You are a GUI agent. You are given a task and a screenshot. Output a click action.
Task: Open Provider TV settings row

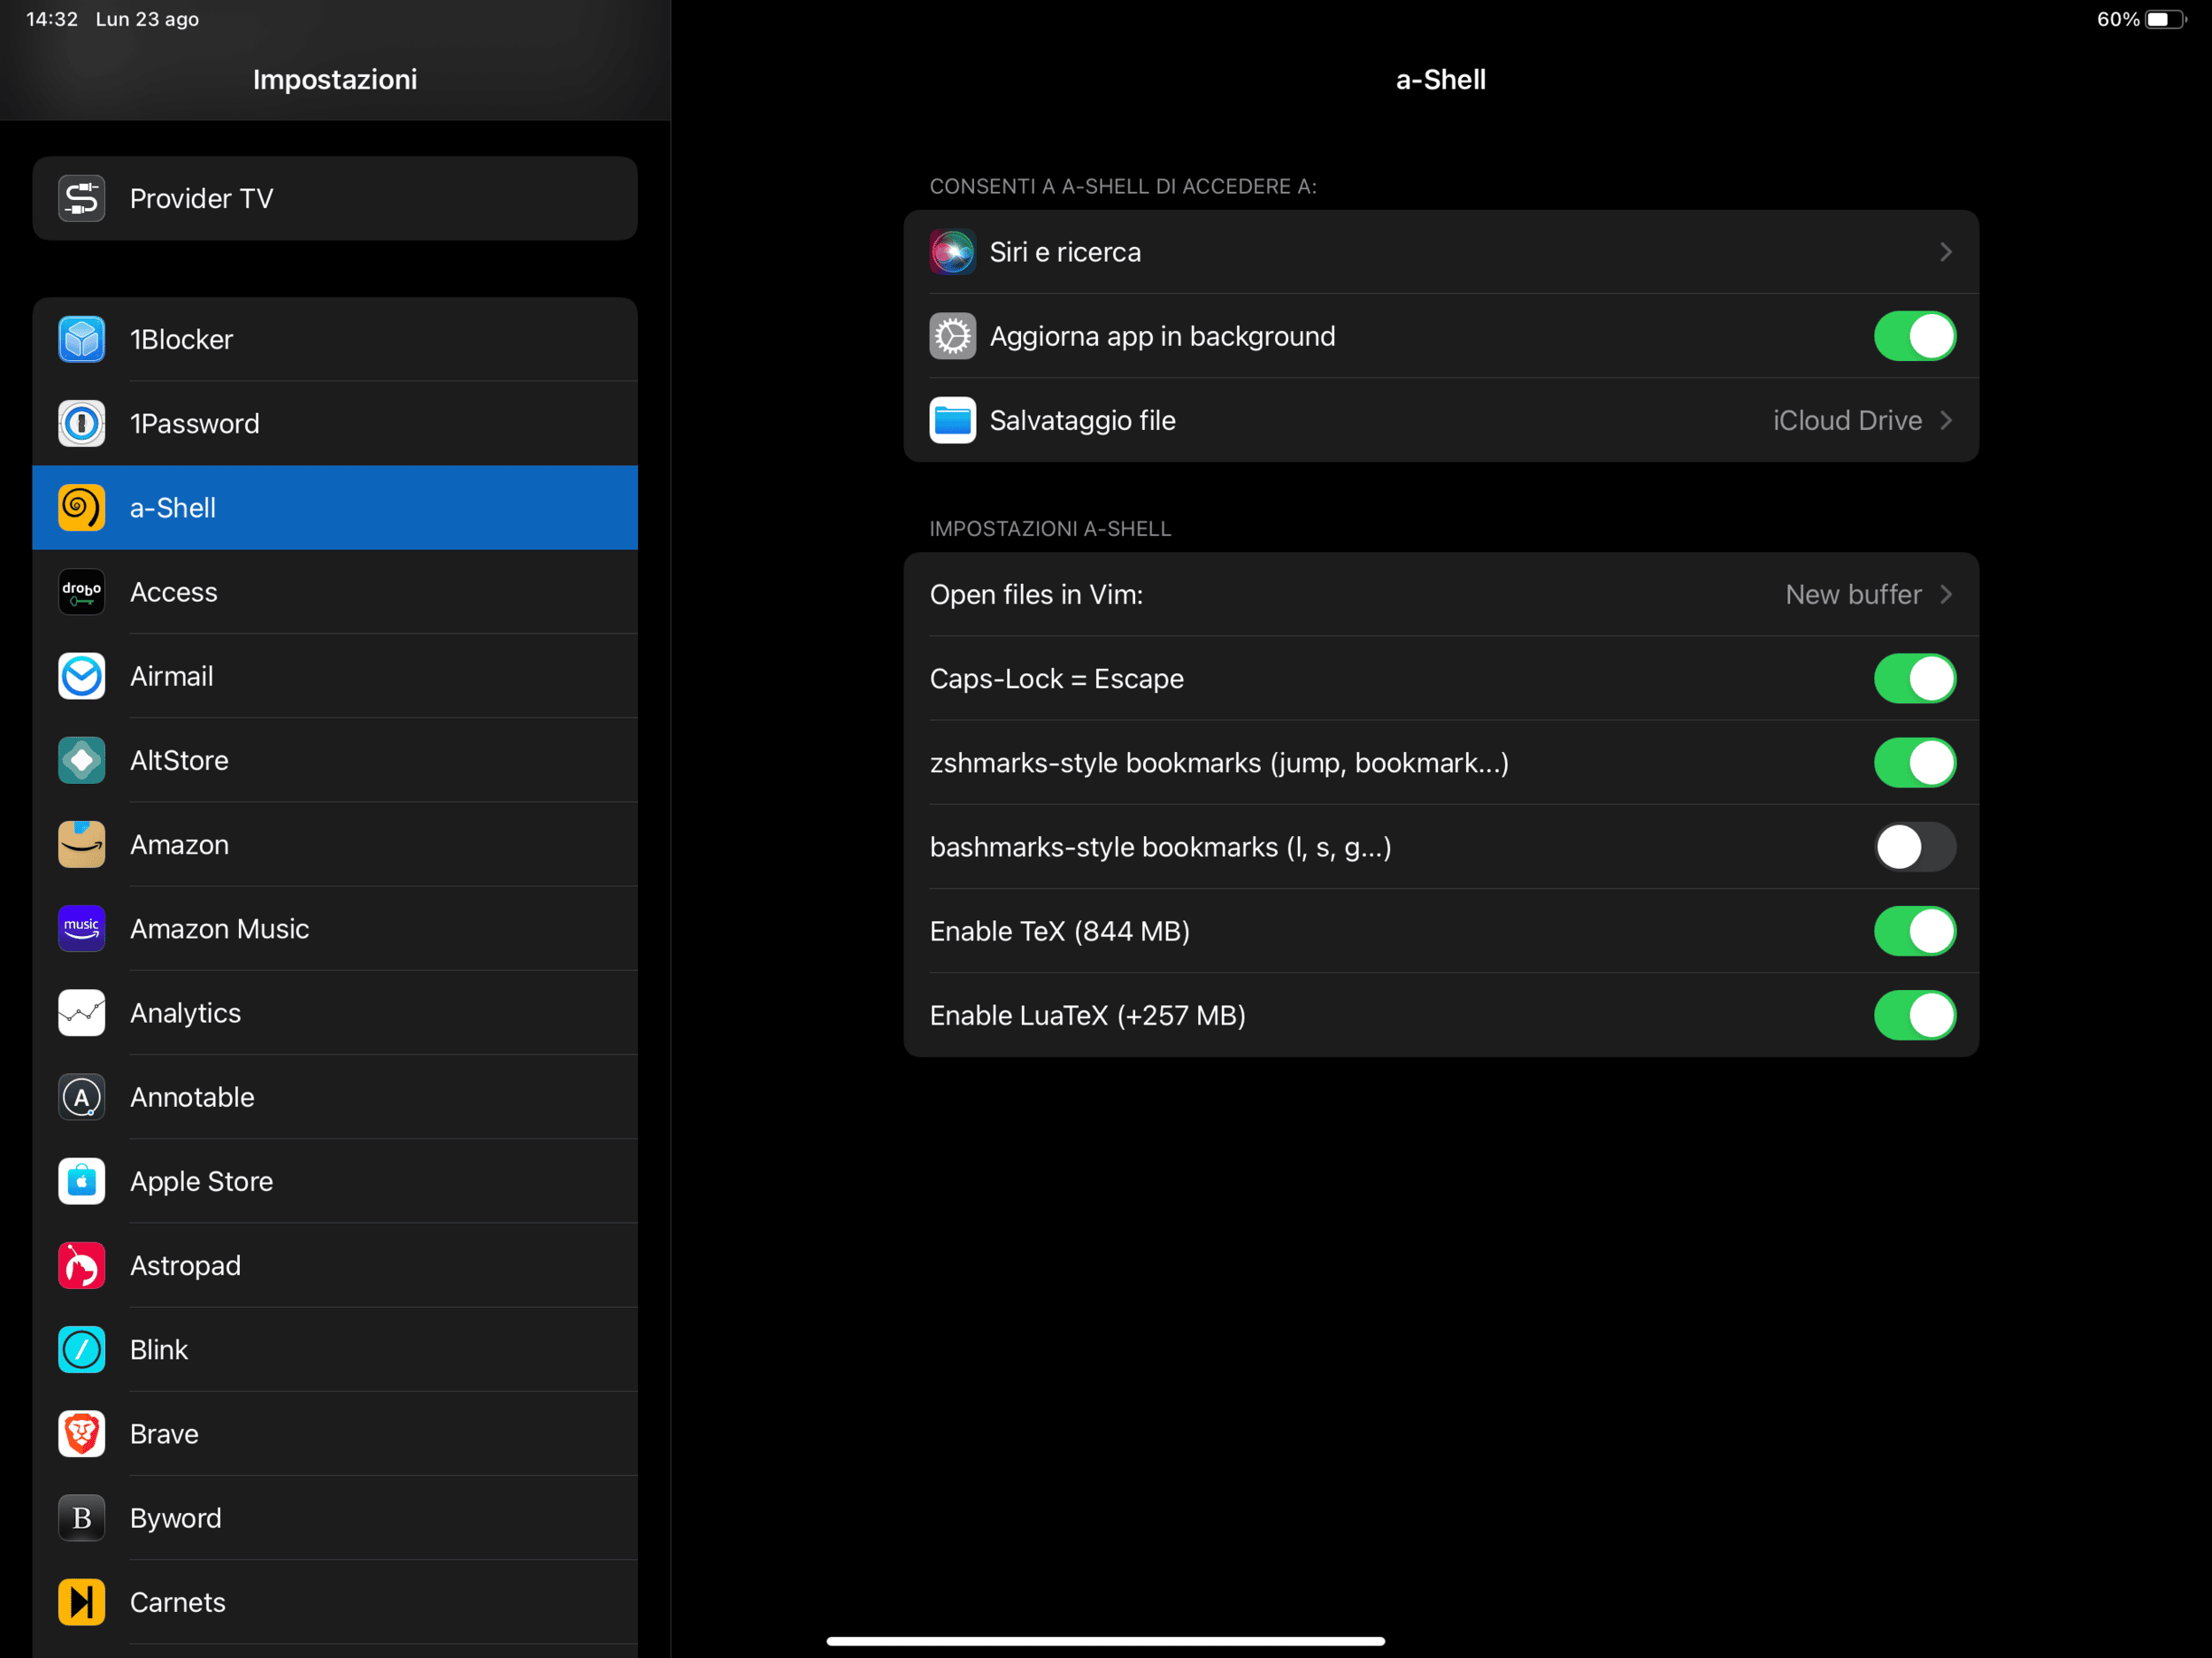[x=335, y=198]
